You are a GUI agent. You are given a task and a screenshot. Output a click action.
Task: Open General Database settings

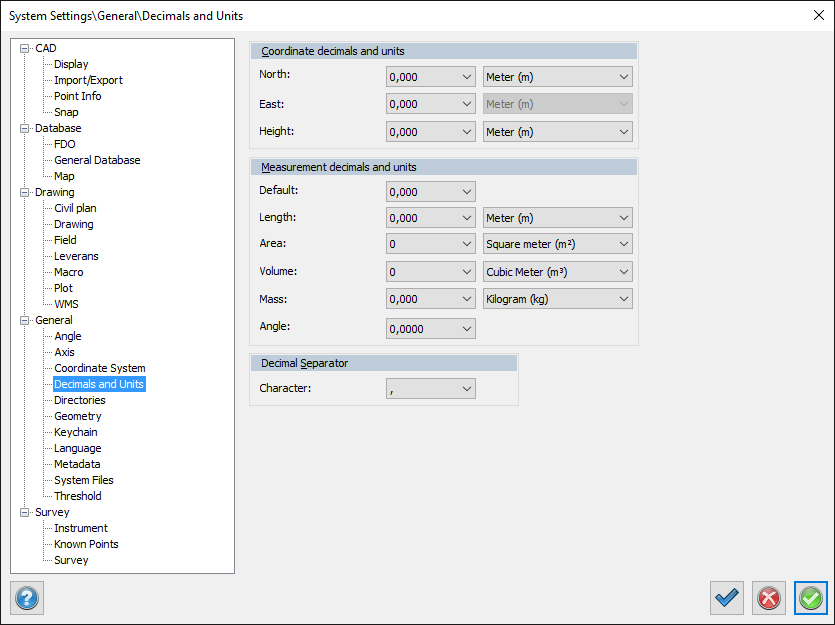(x=97, y=160)
